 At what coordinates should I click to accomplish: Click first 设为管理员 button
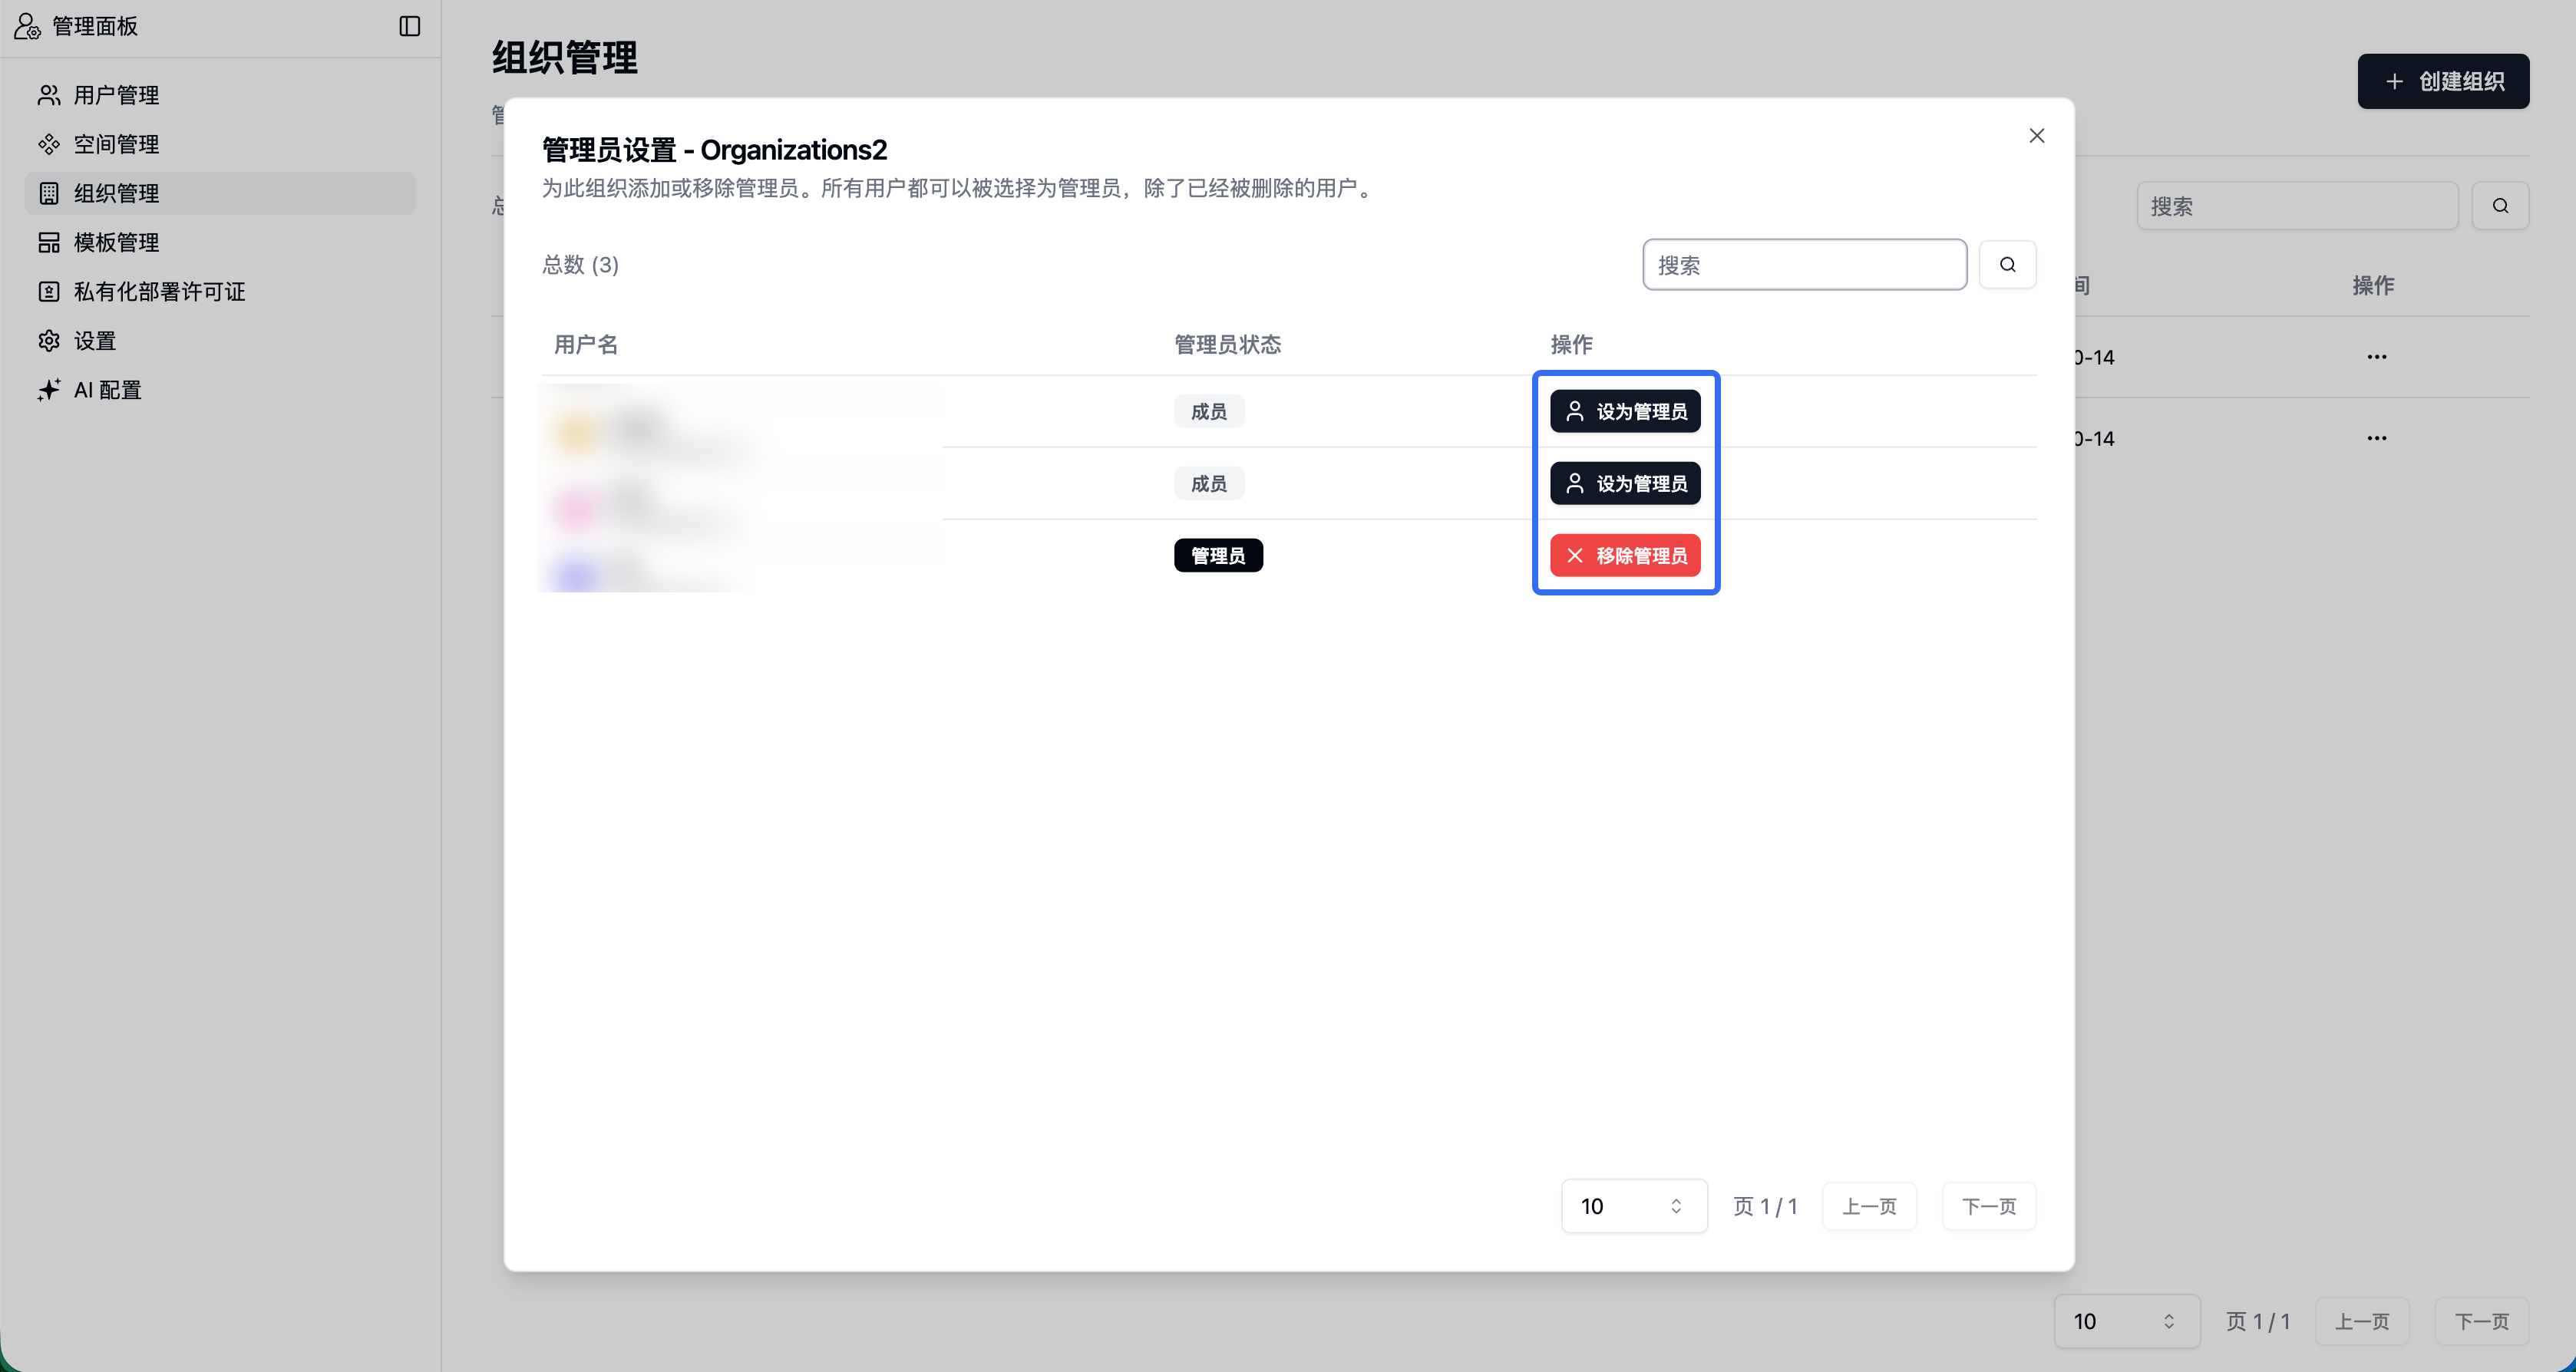pyautogui.click(x=1625, y=411)
